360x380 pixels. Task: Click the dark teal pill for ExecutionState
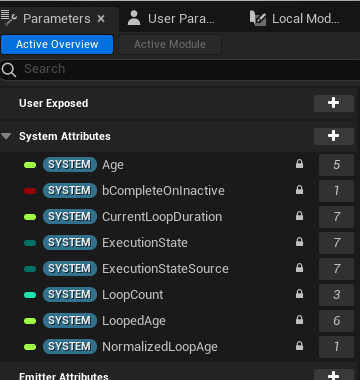tap(30, 243)
